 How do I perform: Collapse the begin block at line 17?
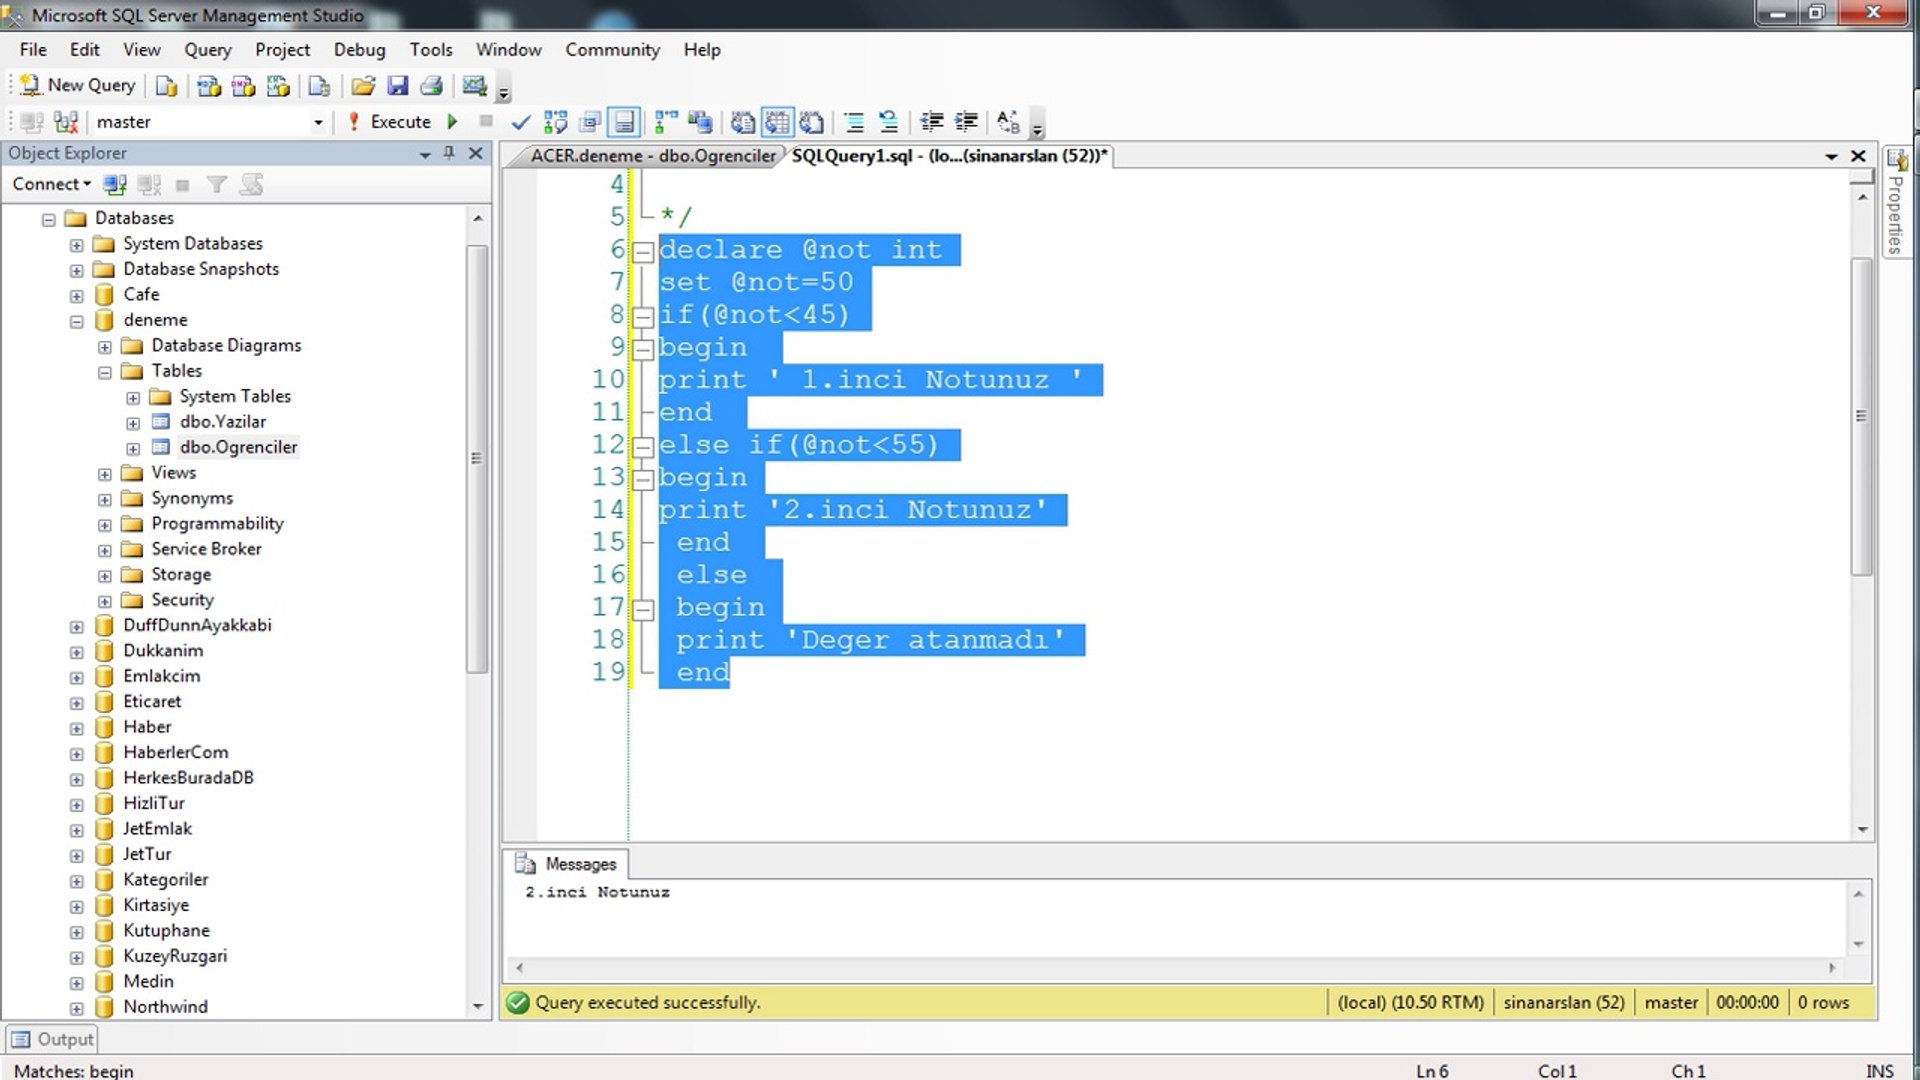tap(643, 609)
